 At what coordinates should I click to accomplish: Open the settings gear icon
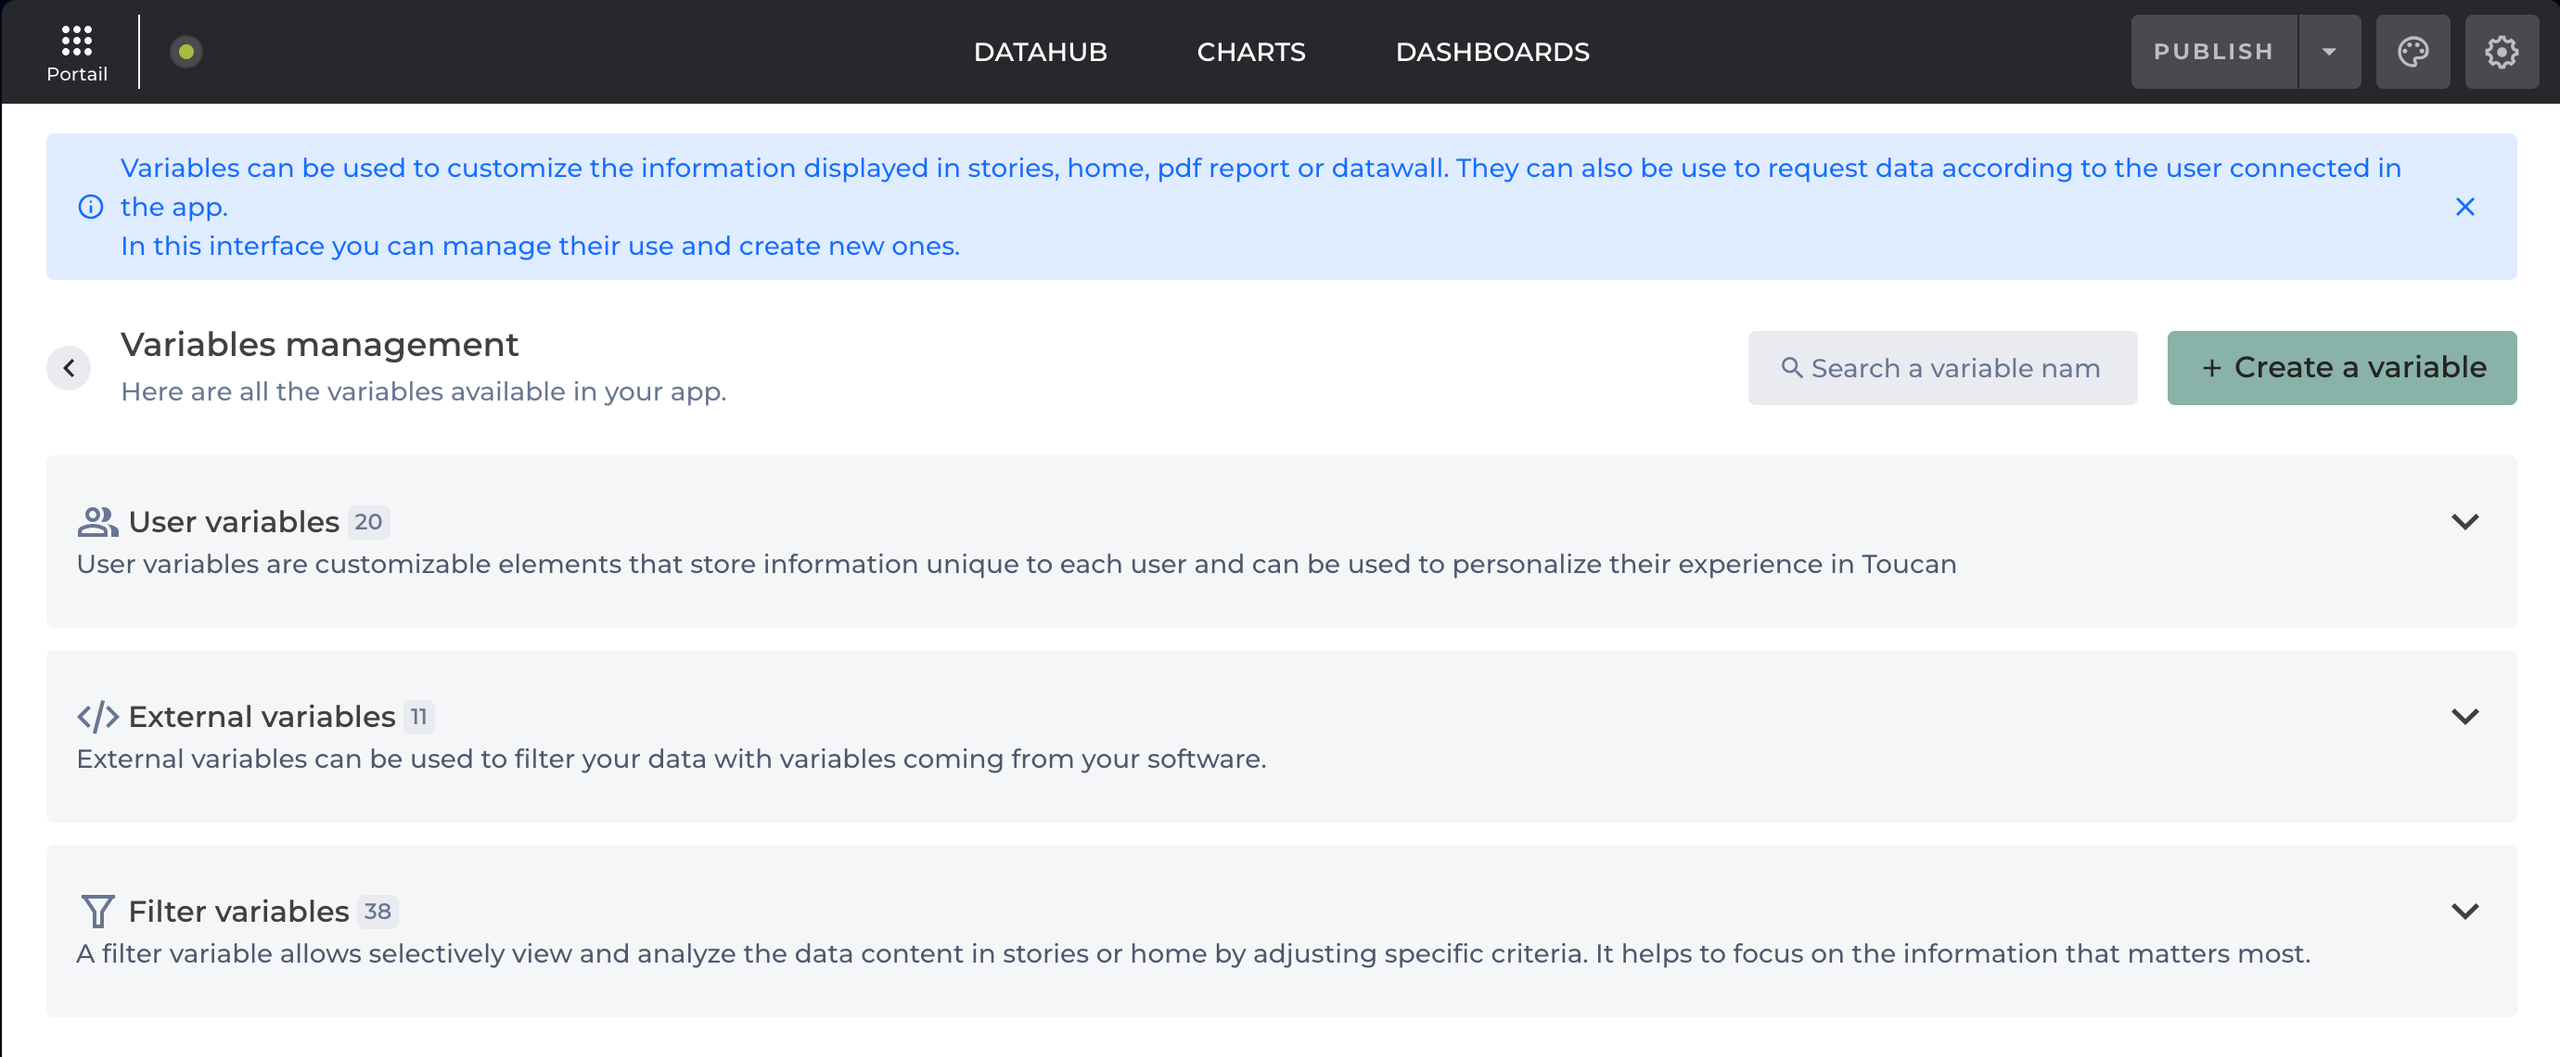[2501, 52]
